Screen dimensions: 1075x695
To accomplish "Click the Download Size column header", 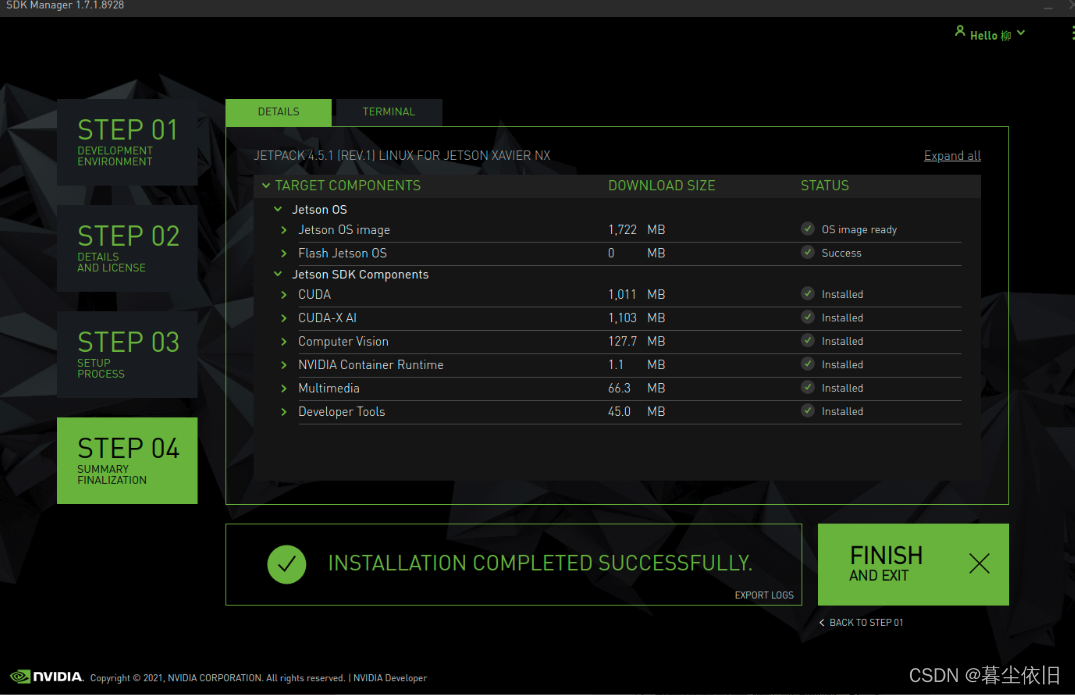I will 662,185.
